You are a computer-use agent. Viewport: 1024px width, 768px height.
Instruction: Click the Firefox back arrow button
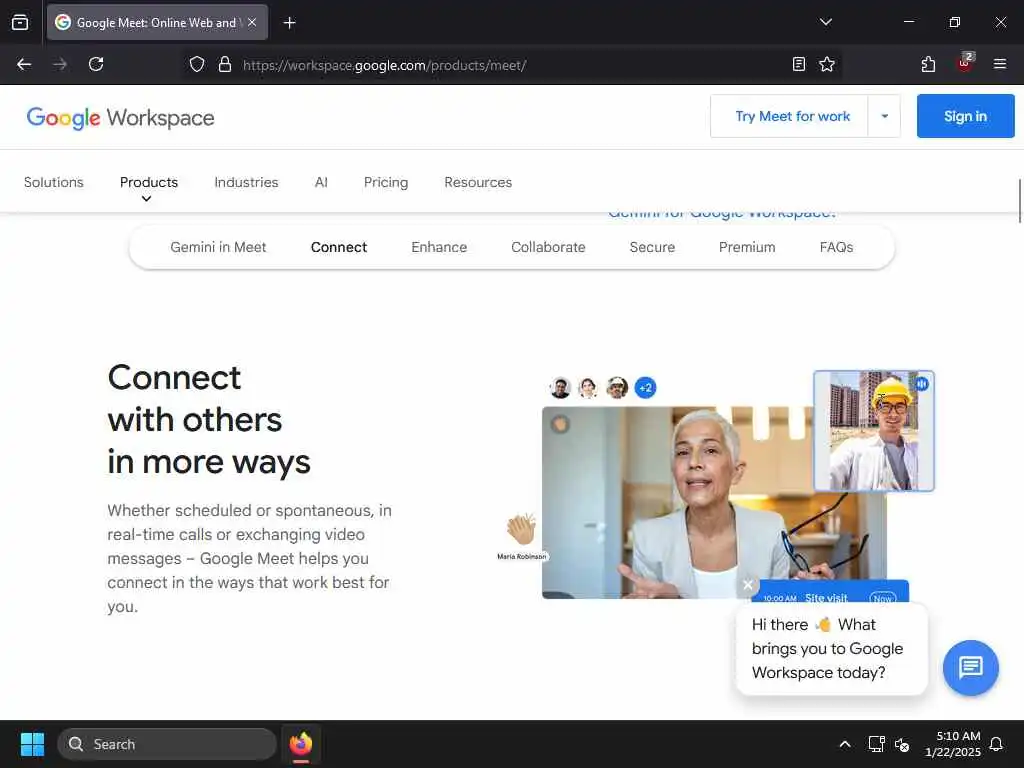24,64
